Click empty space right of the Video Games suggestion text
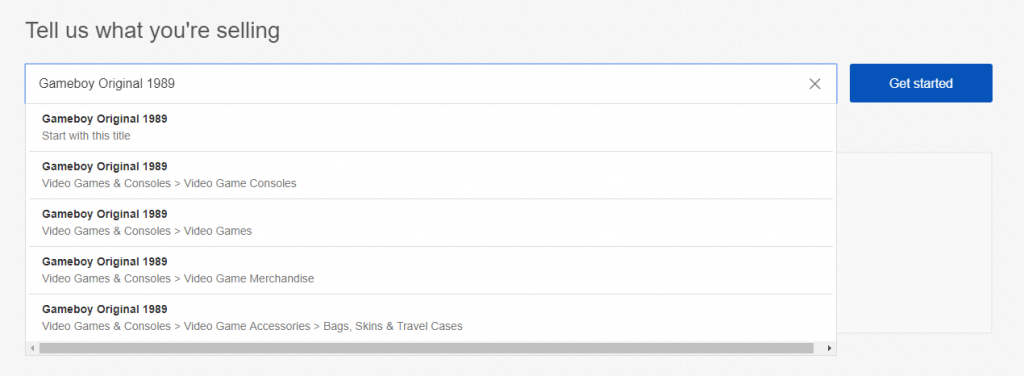 click(542, 223)
